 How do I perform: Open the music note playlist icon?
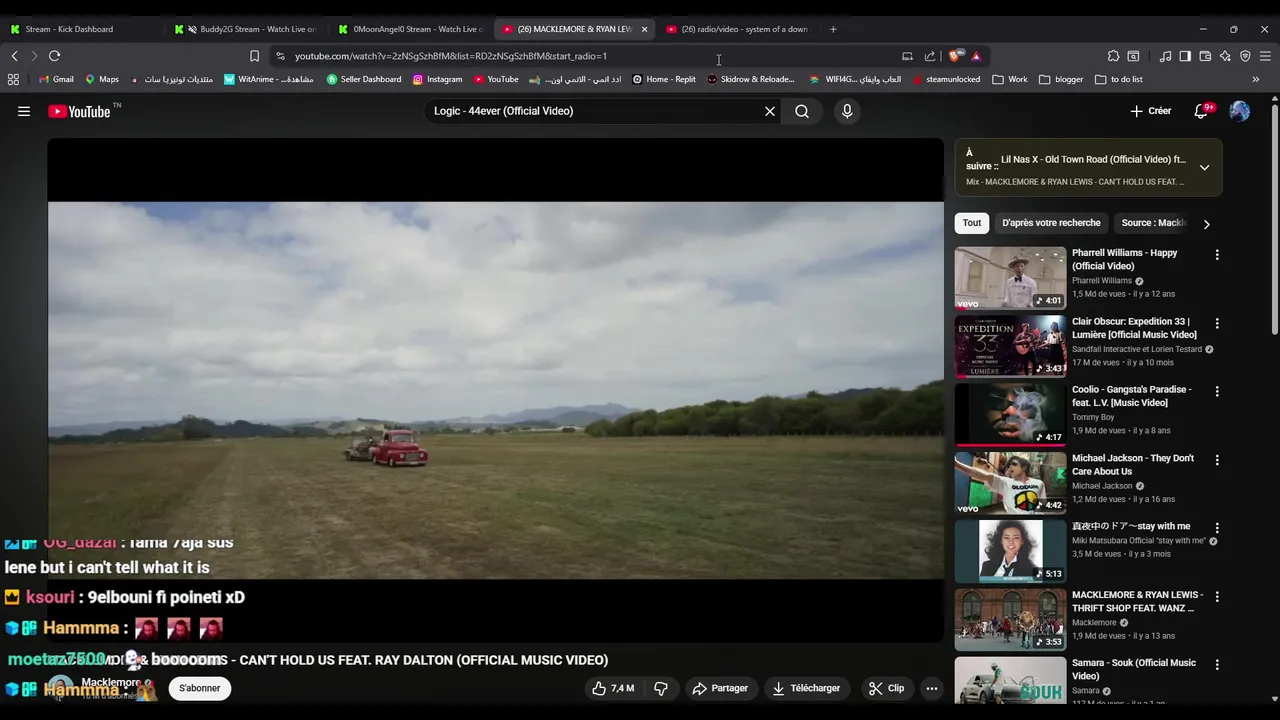pos(1165,56)
